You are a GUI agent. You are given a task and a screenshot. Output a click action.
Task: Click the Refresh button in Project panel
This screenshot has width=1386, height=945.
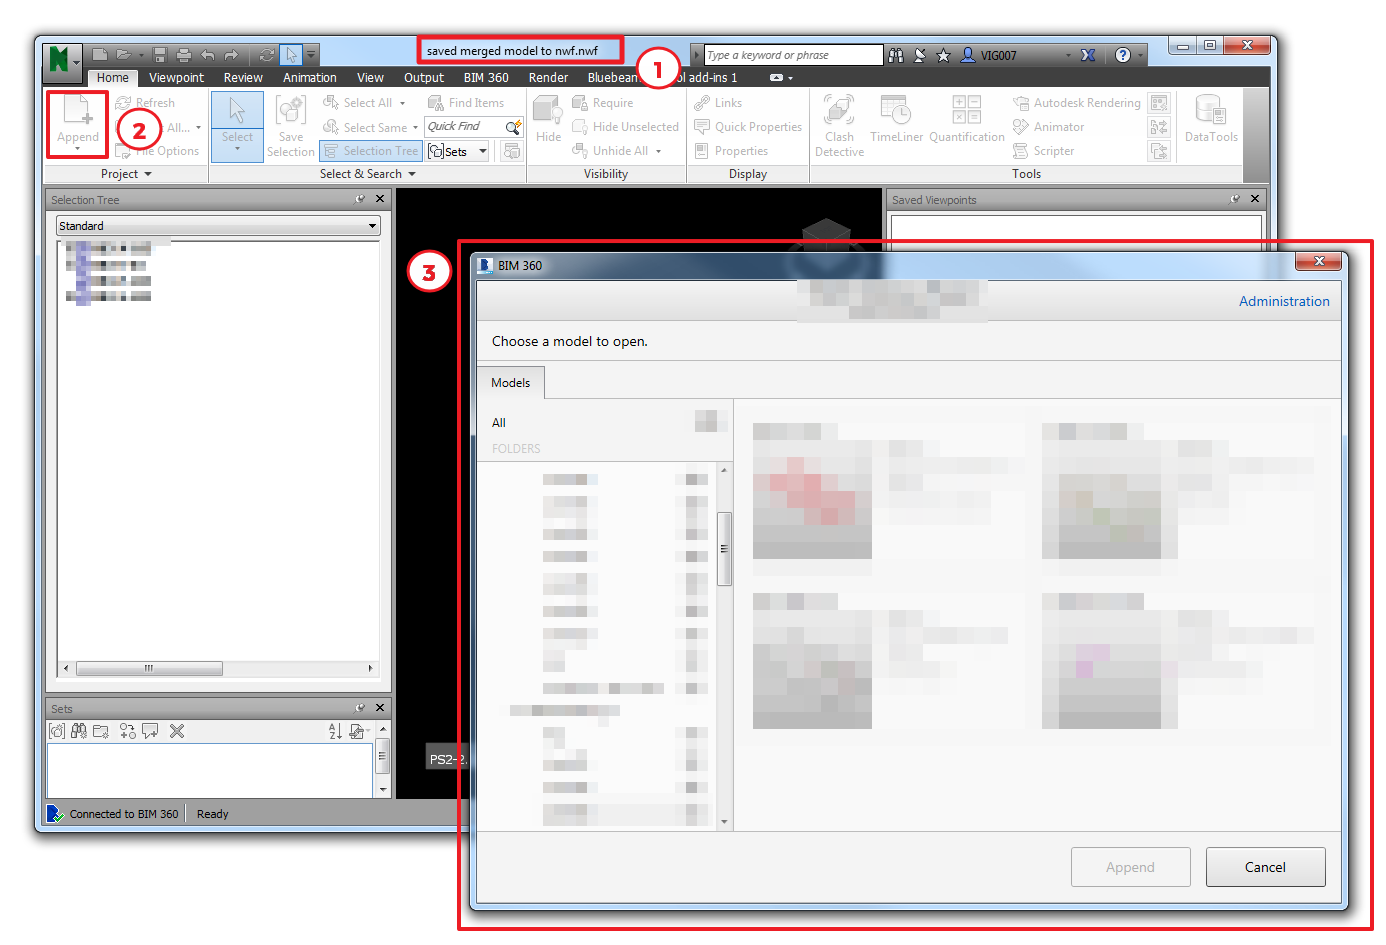coord(146,103)
